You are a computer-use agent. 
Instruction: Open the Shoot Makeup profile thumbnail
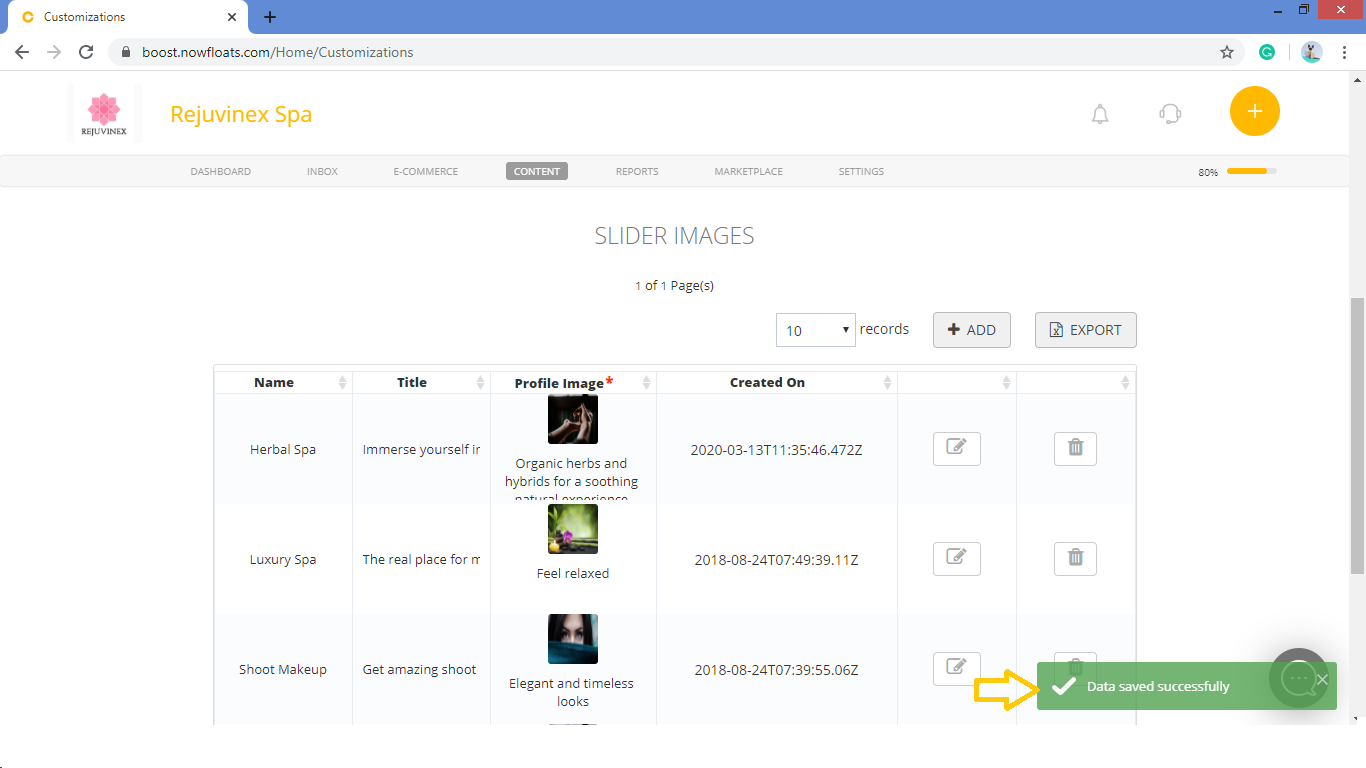[x=573, y=639]
